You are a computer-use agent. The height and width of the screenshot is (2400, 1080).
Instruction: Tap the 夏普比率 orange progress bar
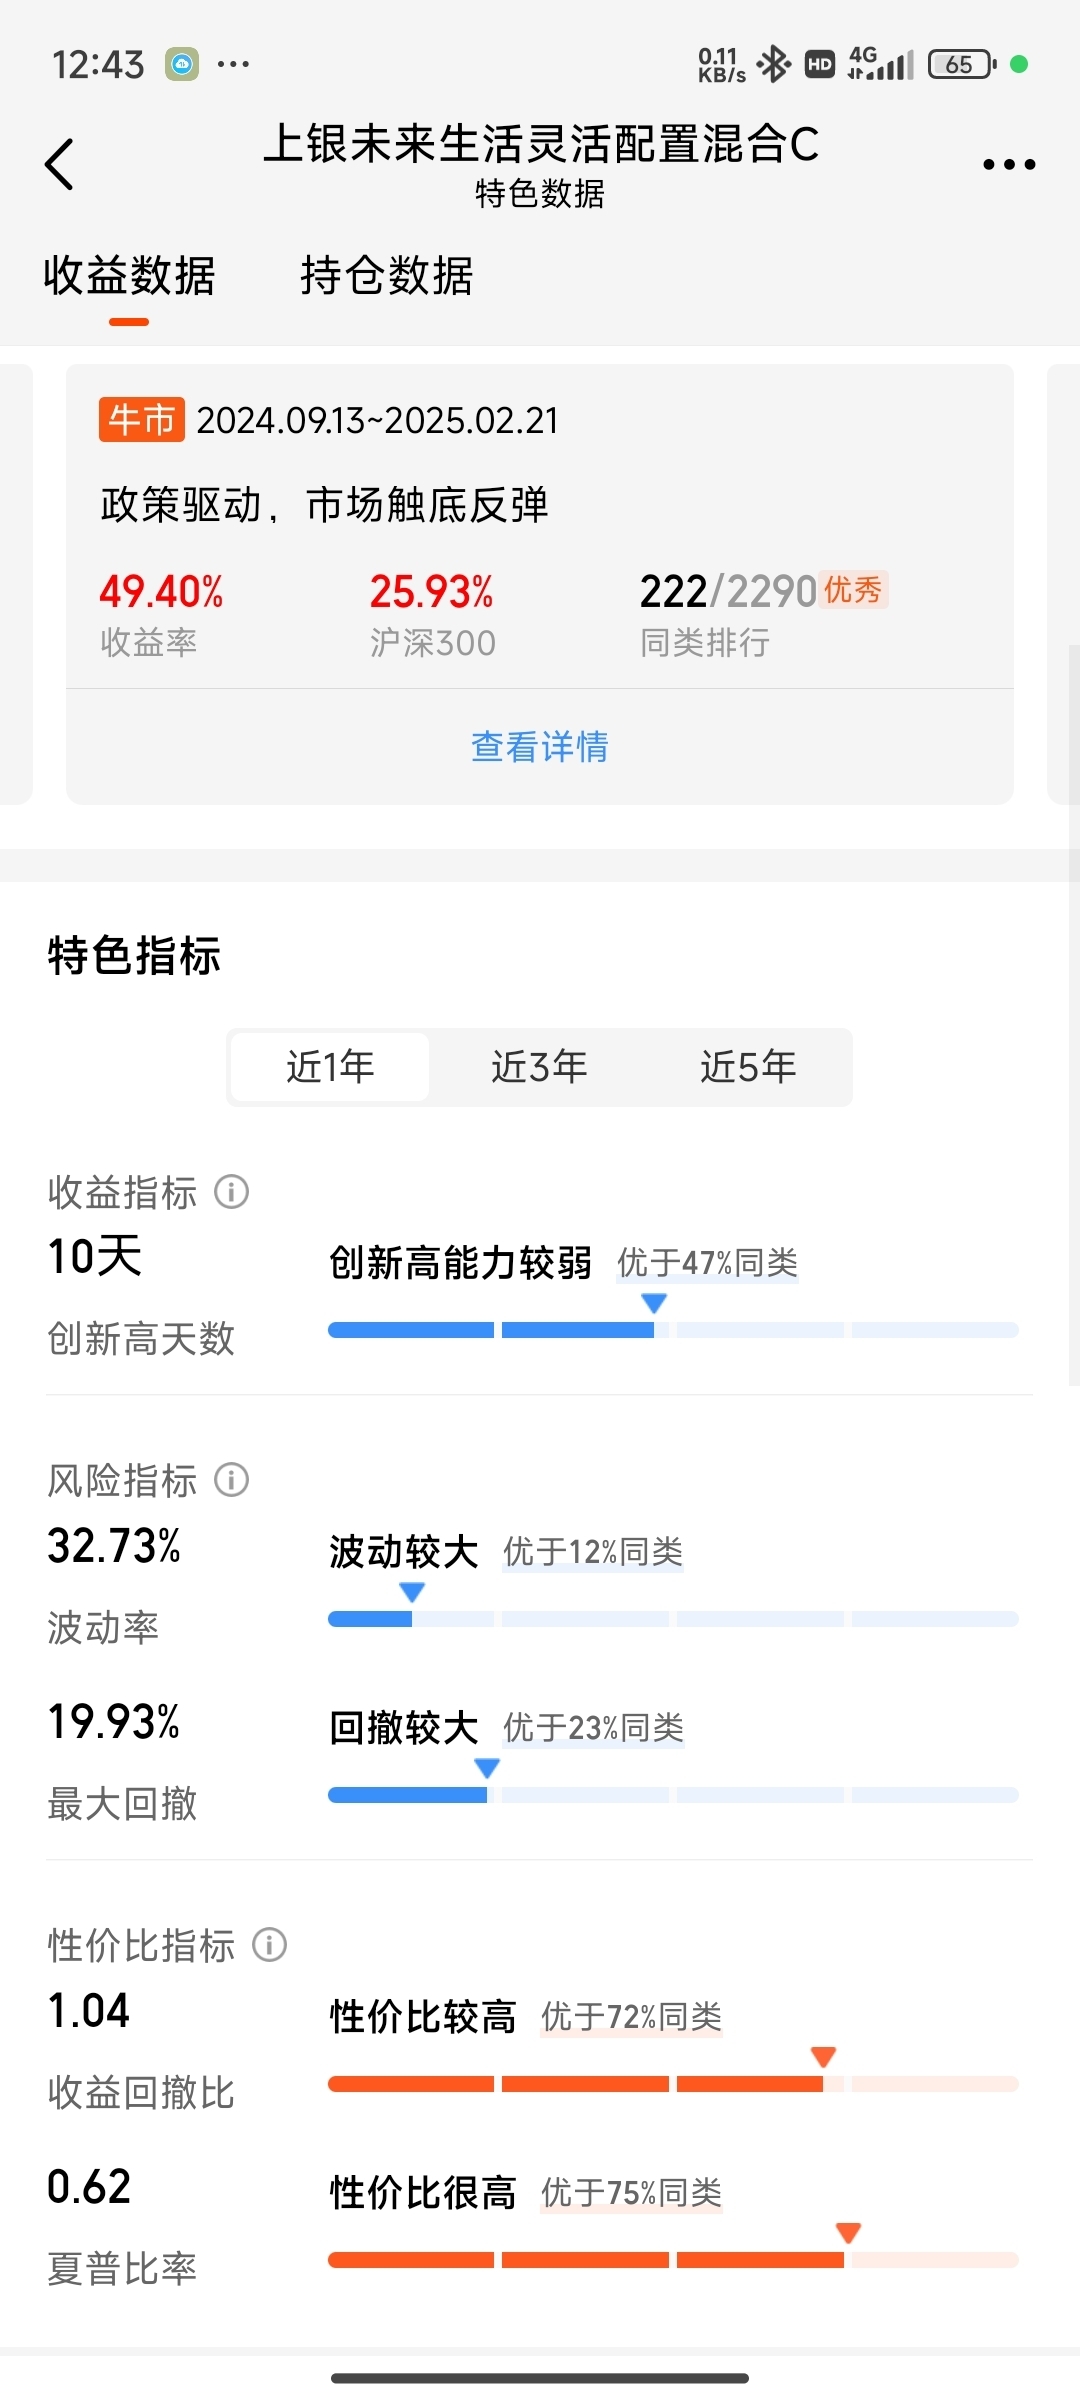point(673,2260)
